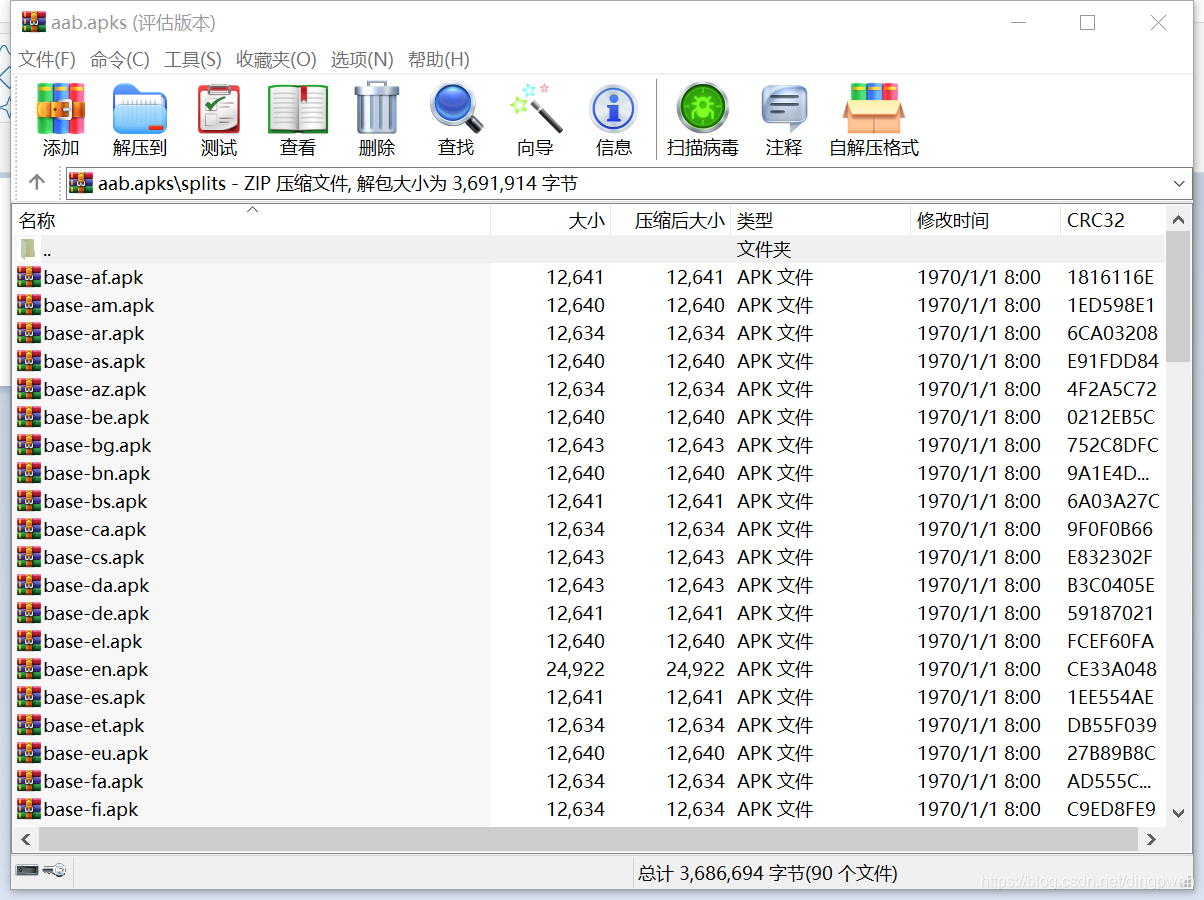1204x900 pixels.
Task: Click horizontal scrollbar right arrow
Action: pos(1153,839)
